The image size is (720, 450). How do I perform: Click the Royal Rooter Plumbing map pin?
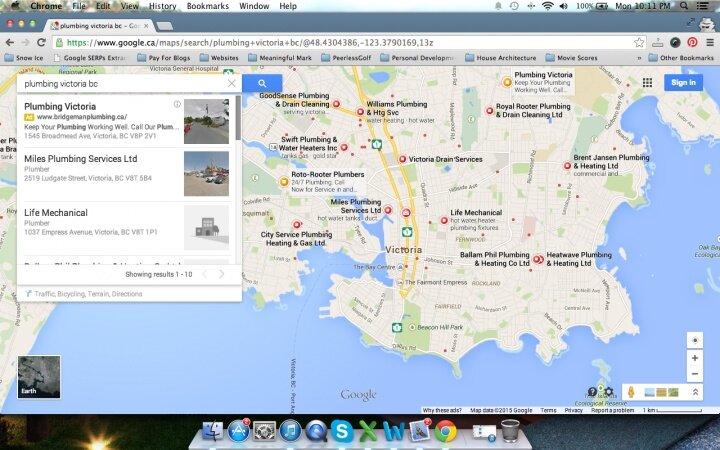click(490, 111)
